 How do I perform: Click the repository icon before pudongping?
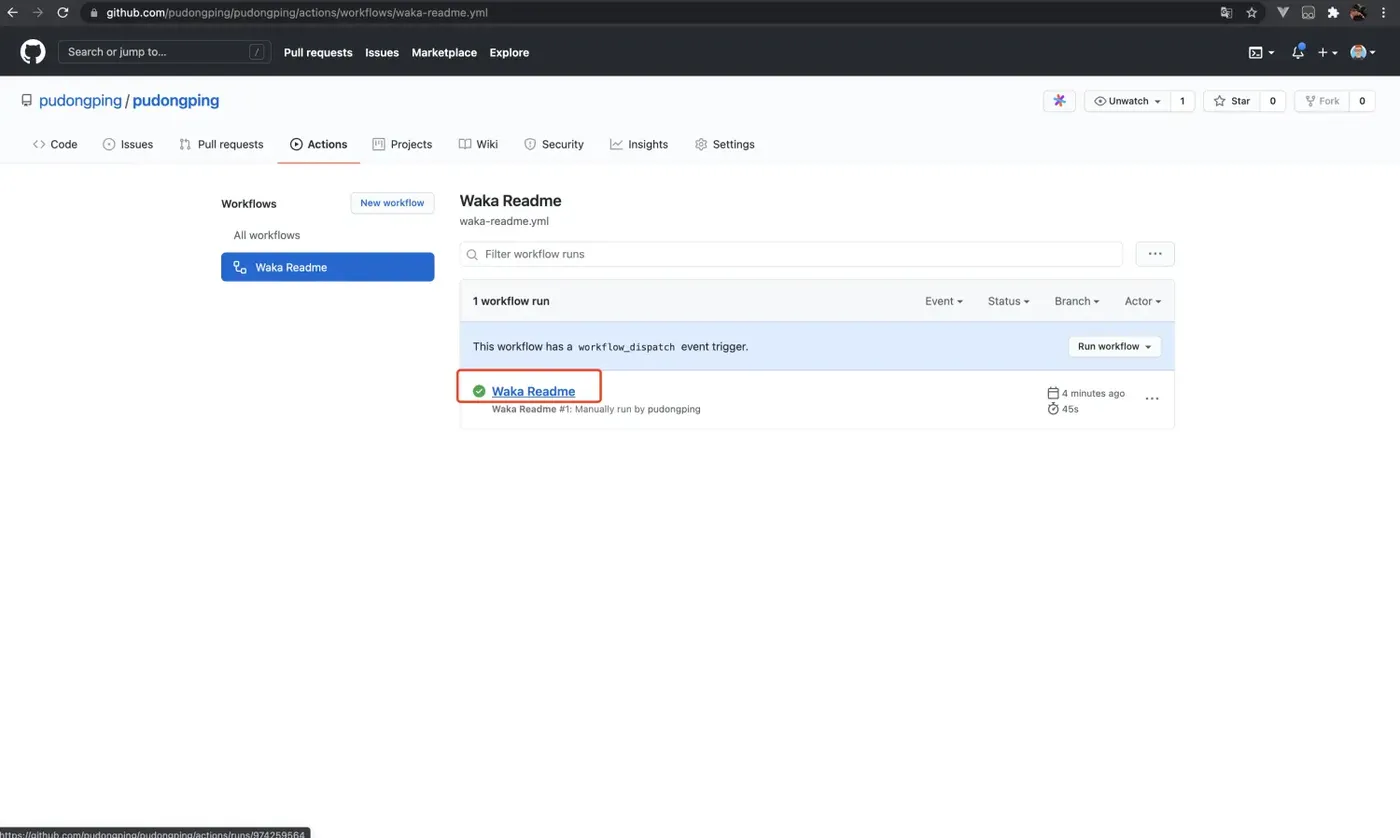point(27,101)
